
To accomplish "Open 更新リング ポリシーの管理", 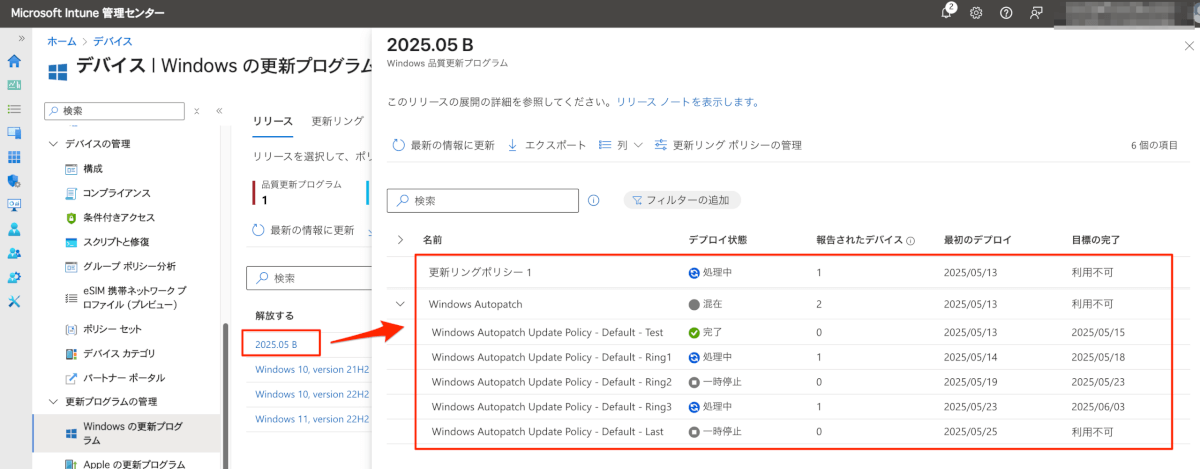I will pos(728,145).
